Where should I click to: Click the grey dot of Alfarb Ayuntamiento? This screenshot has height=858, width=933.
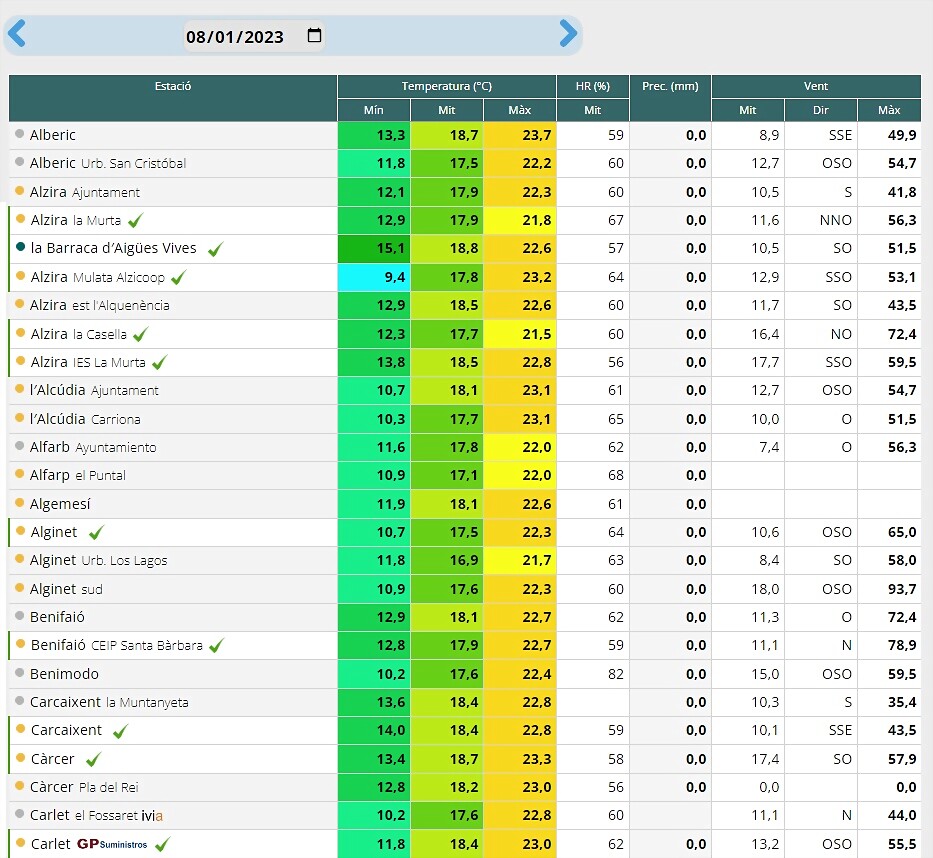[20, 446]
